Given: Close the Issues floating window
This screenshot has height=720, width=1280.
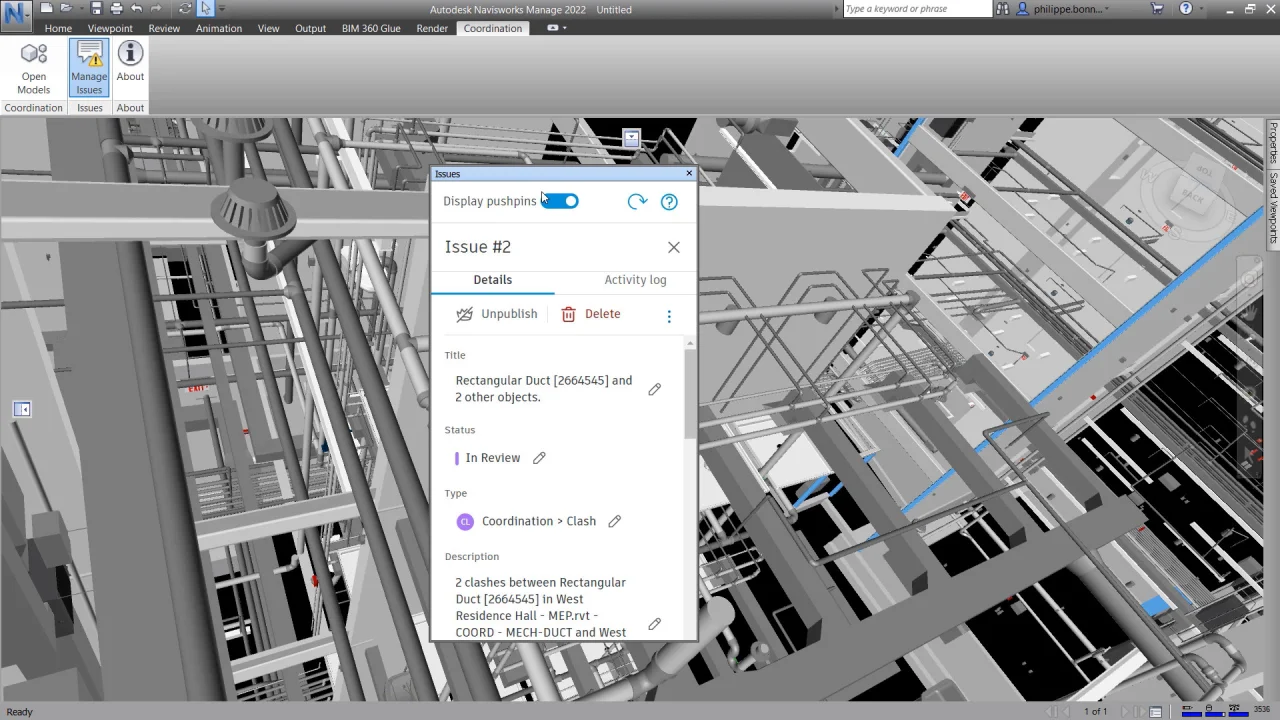Looking at the screenshot, I should (x=689, y=174).
